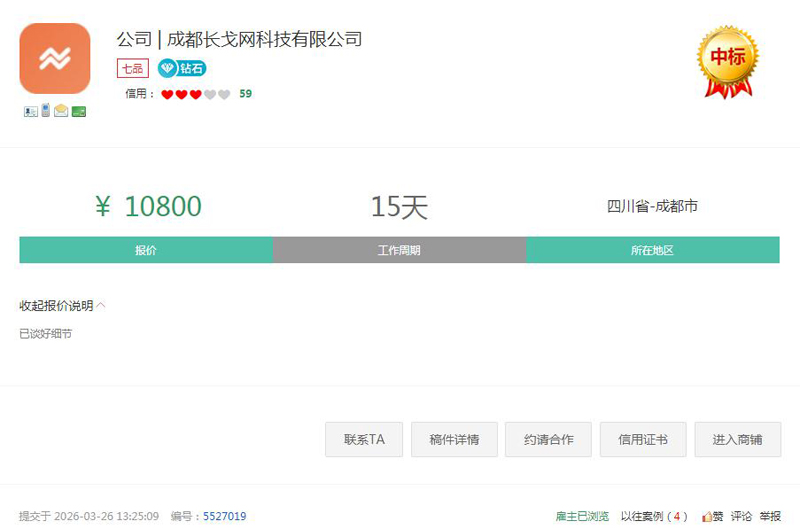Click the gold 中标 award medal
This screenshot has width=800, height=529.
tap(727, 60)
